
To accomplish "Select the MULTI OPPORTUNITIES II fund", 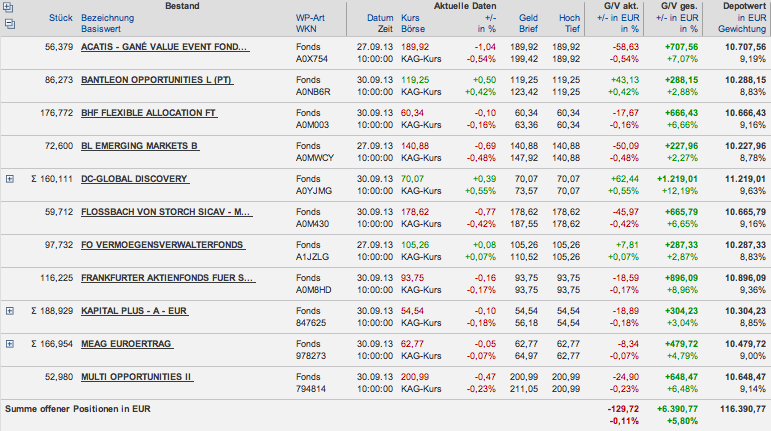I will 137,377.
